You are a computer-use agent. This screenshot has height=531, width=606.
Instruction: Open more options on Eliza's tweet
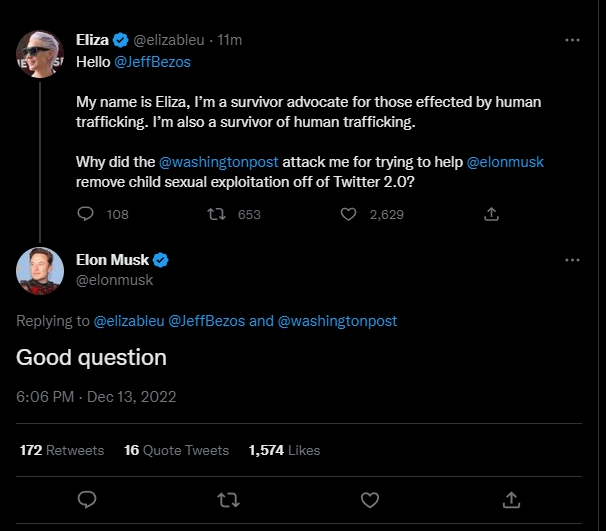click(x=573, y=40)
